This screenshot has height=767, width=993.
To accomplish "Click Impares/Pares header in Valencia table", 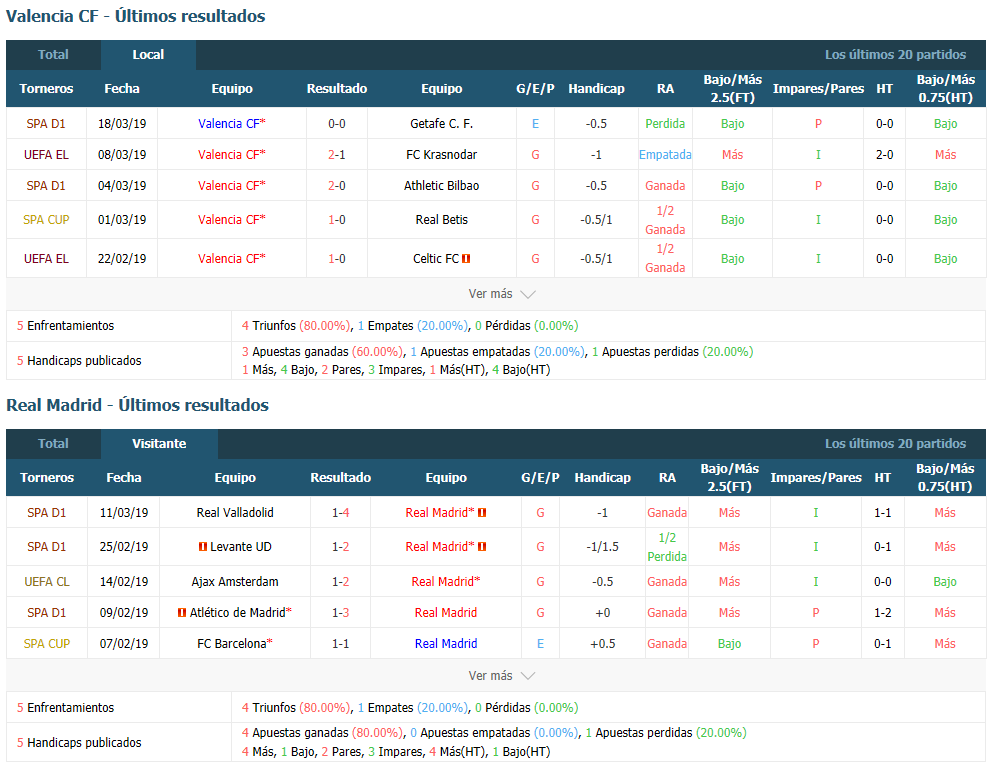I will pyautogui.click(x=818, y=89).
